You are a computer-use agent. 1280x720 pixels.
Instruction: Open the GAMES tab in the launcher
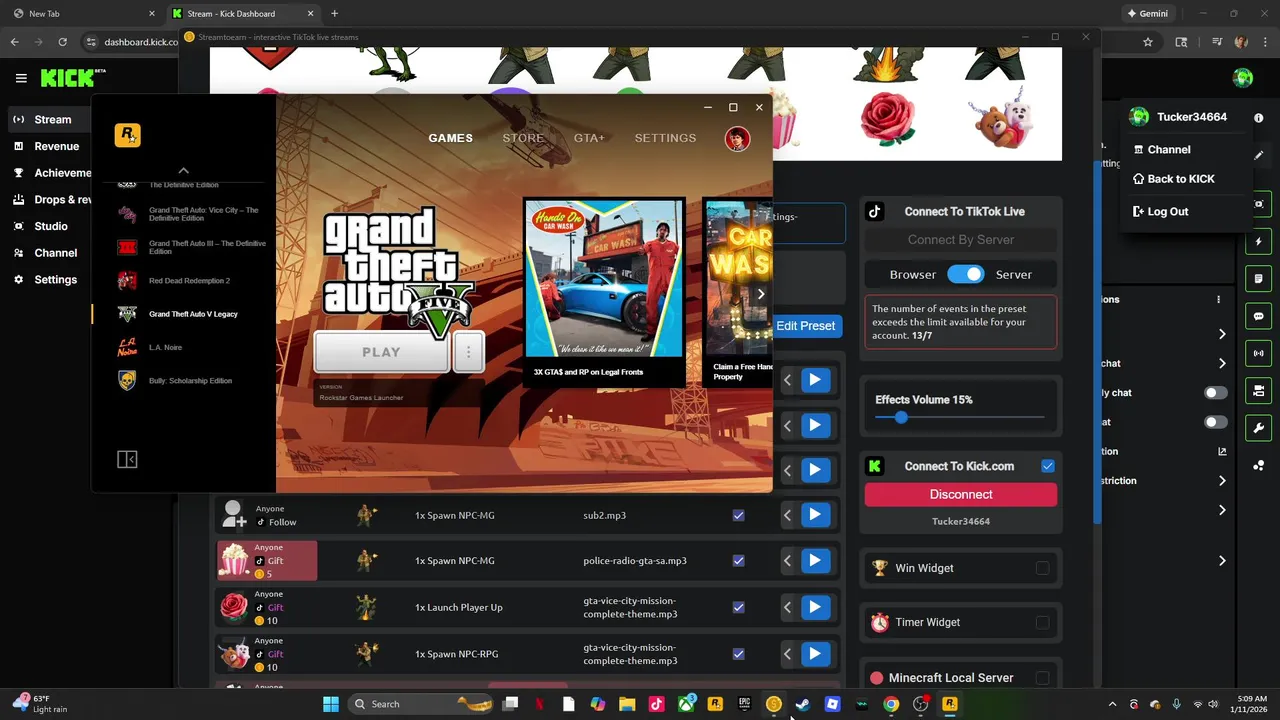[x=451, y=138]
